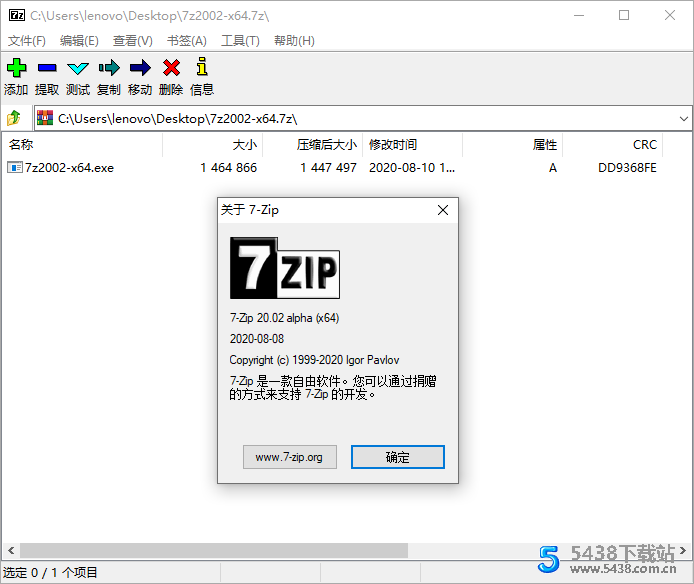Click the green Add (添加) icon
Screen dimensions: 694x584
[x=16, y=68]
